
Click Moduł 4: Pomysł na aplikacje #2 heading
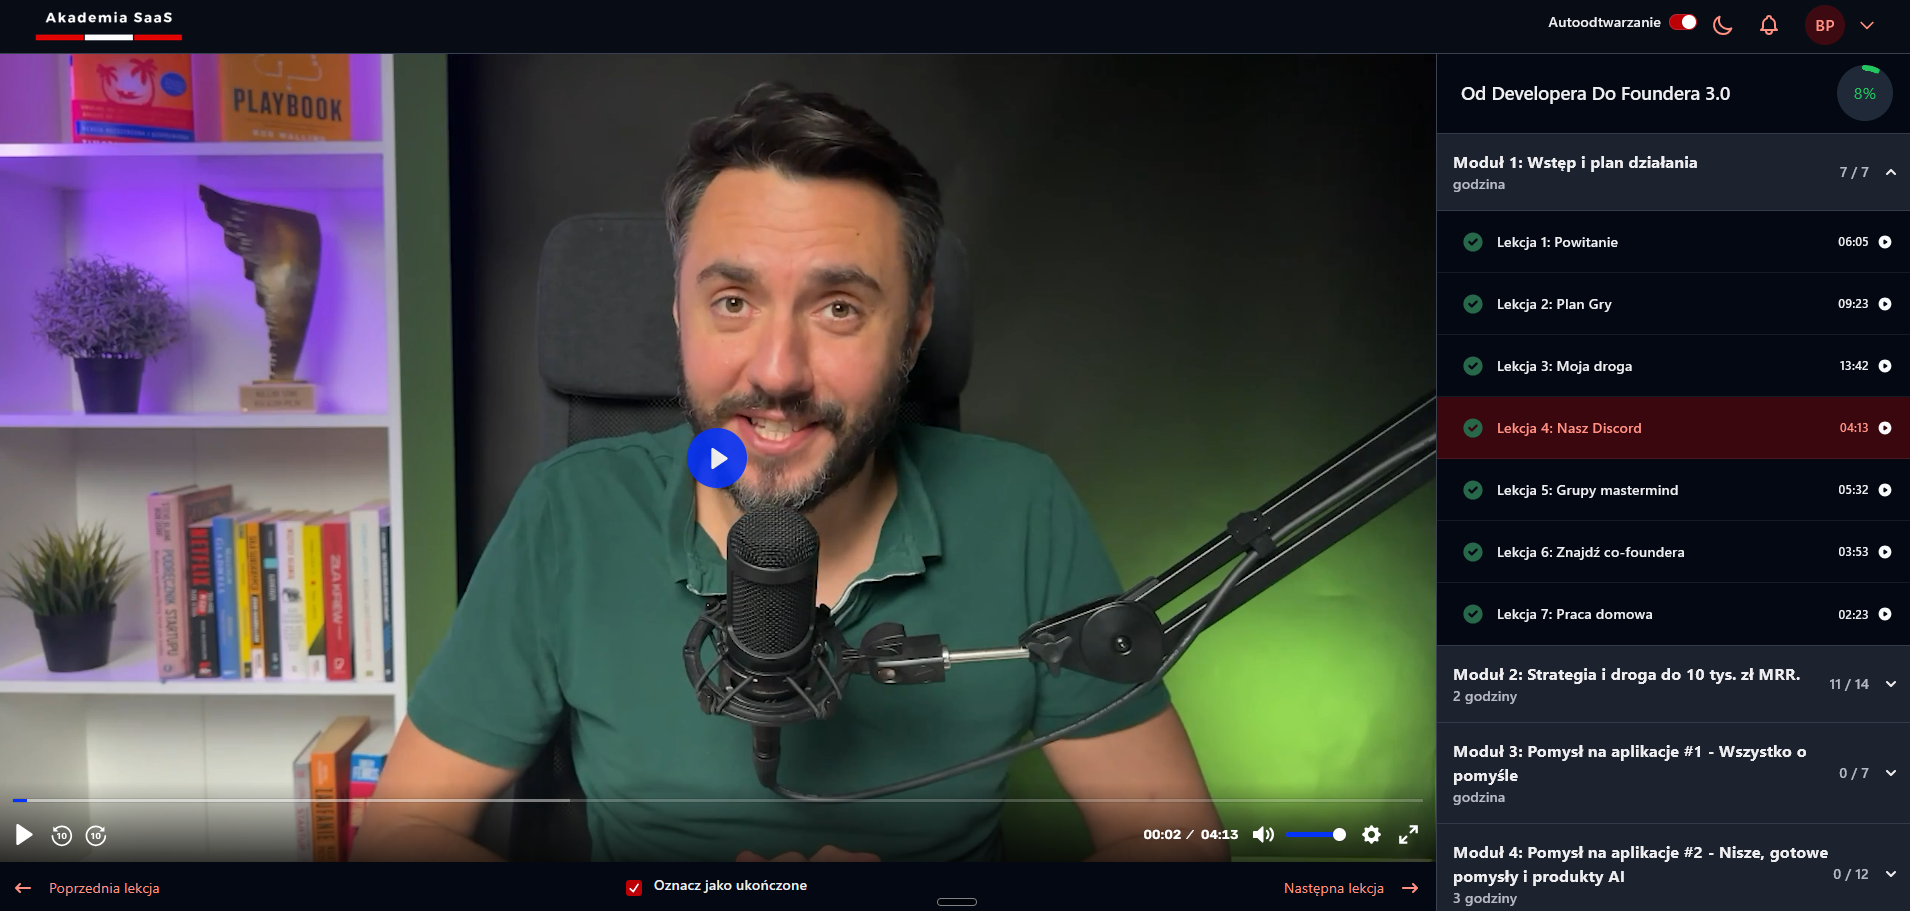tap(1640, 864)
